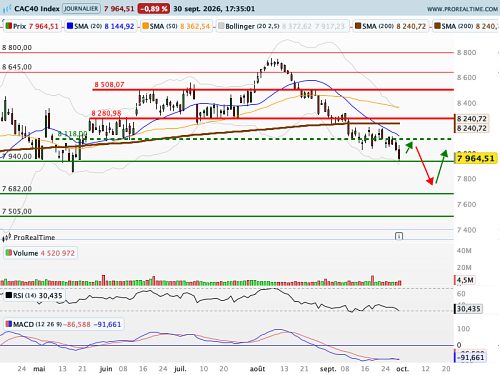Click the blue SMA (20) color swatch
This screenshot has height=375, width=500.
[70, 26]
